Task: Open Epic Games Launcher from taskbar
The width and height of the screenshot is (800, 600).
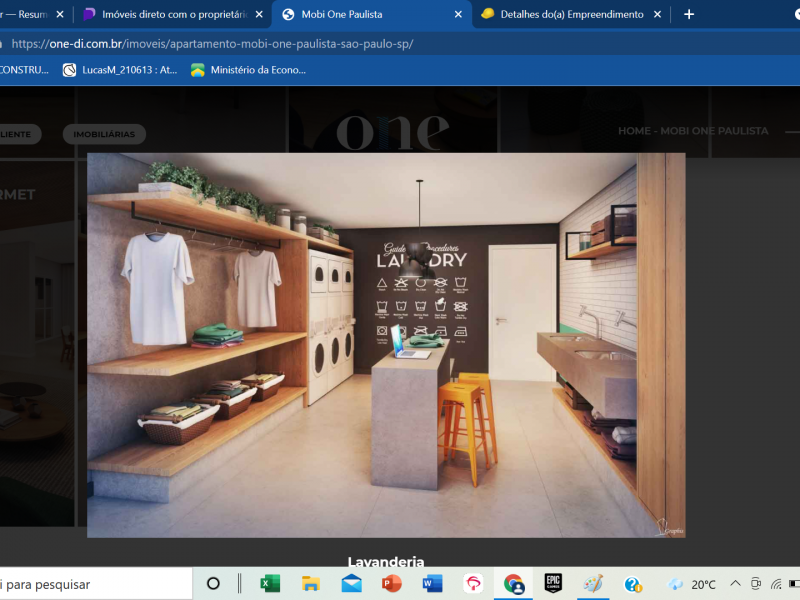Action: [553, 583]
